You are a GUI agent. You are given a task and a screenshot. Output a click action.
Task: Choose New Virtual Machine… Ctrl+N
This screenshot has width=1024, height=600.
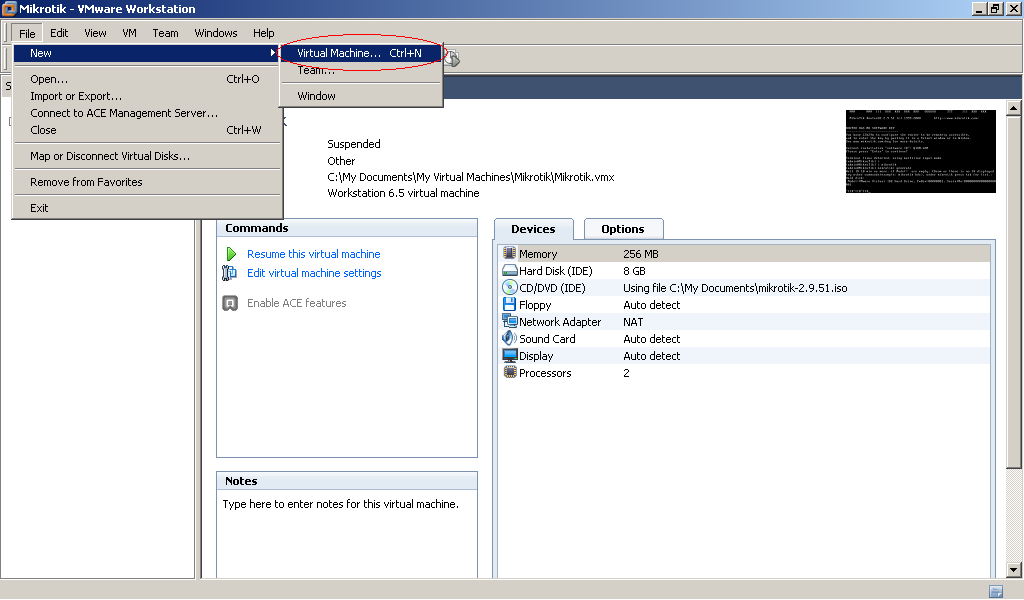tap(361, 53)
